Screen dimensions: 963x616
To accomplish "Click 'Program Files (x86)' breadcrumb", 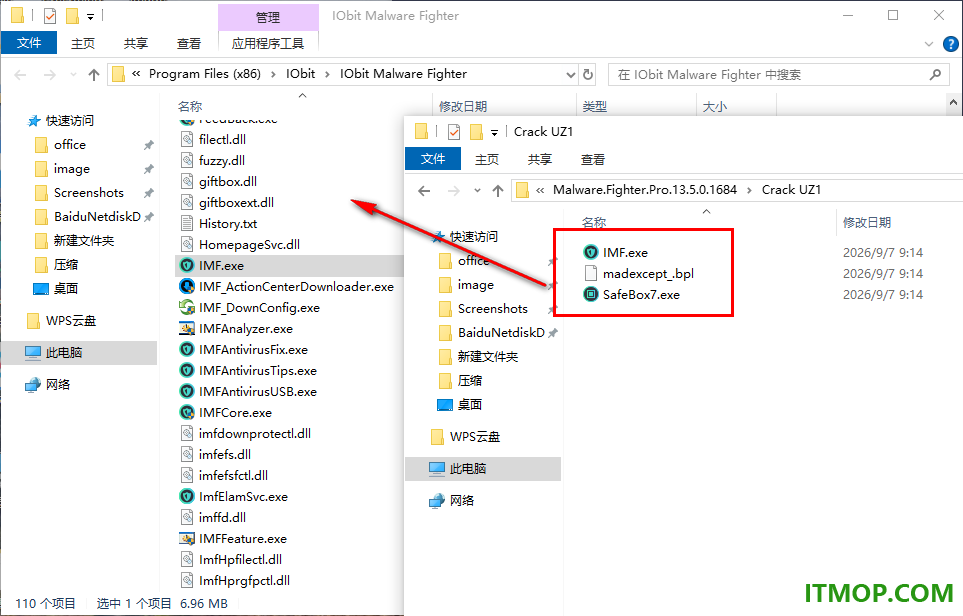I will click(205, 74).
